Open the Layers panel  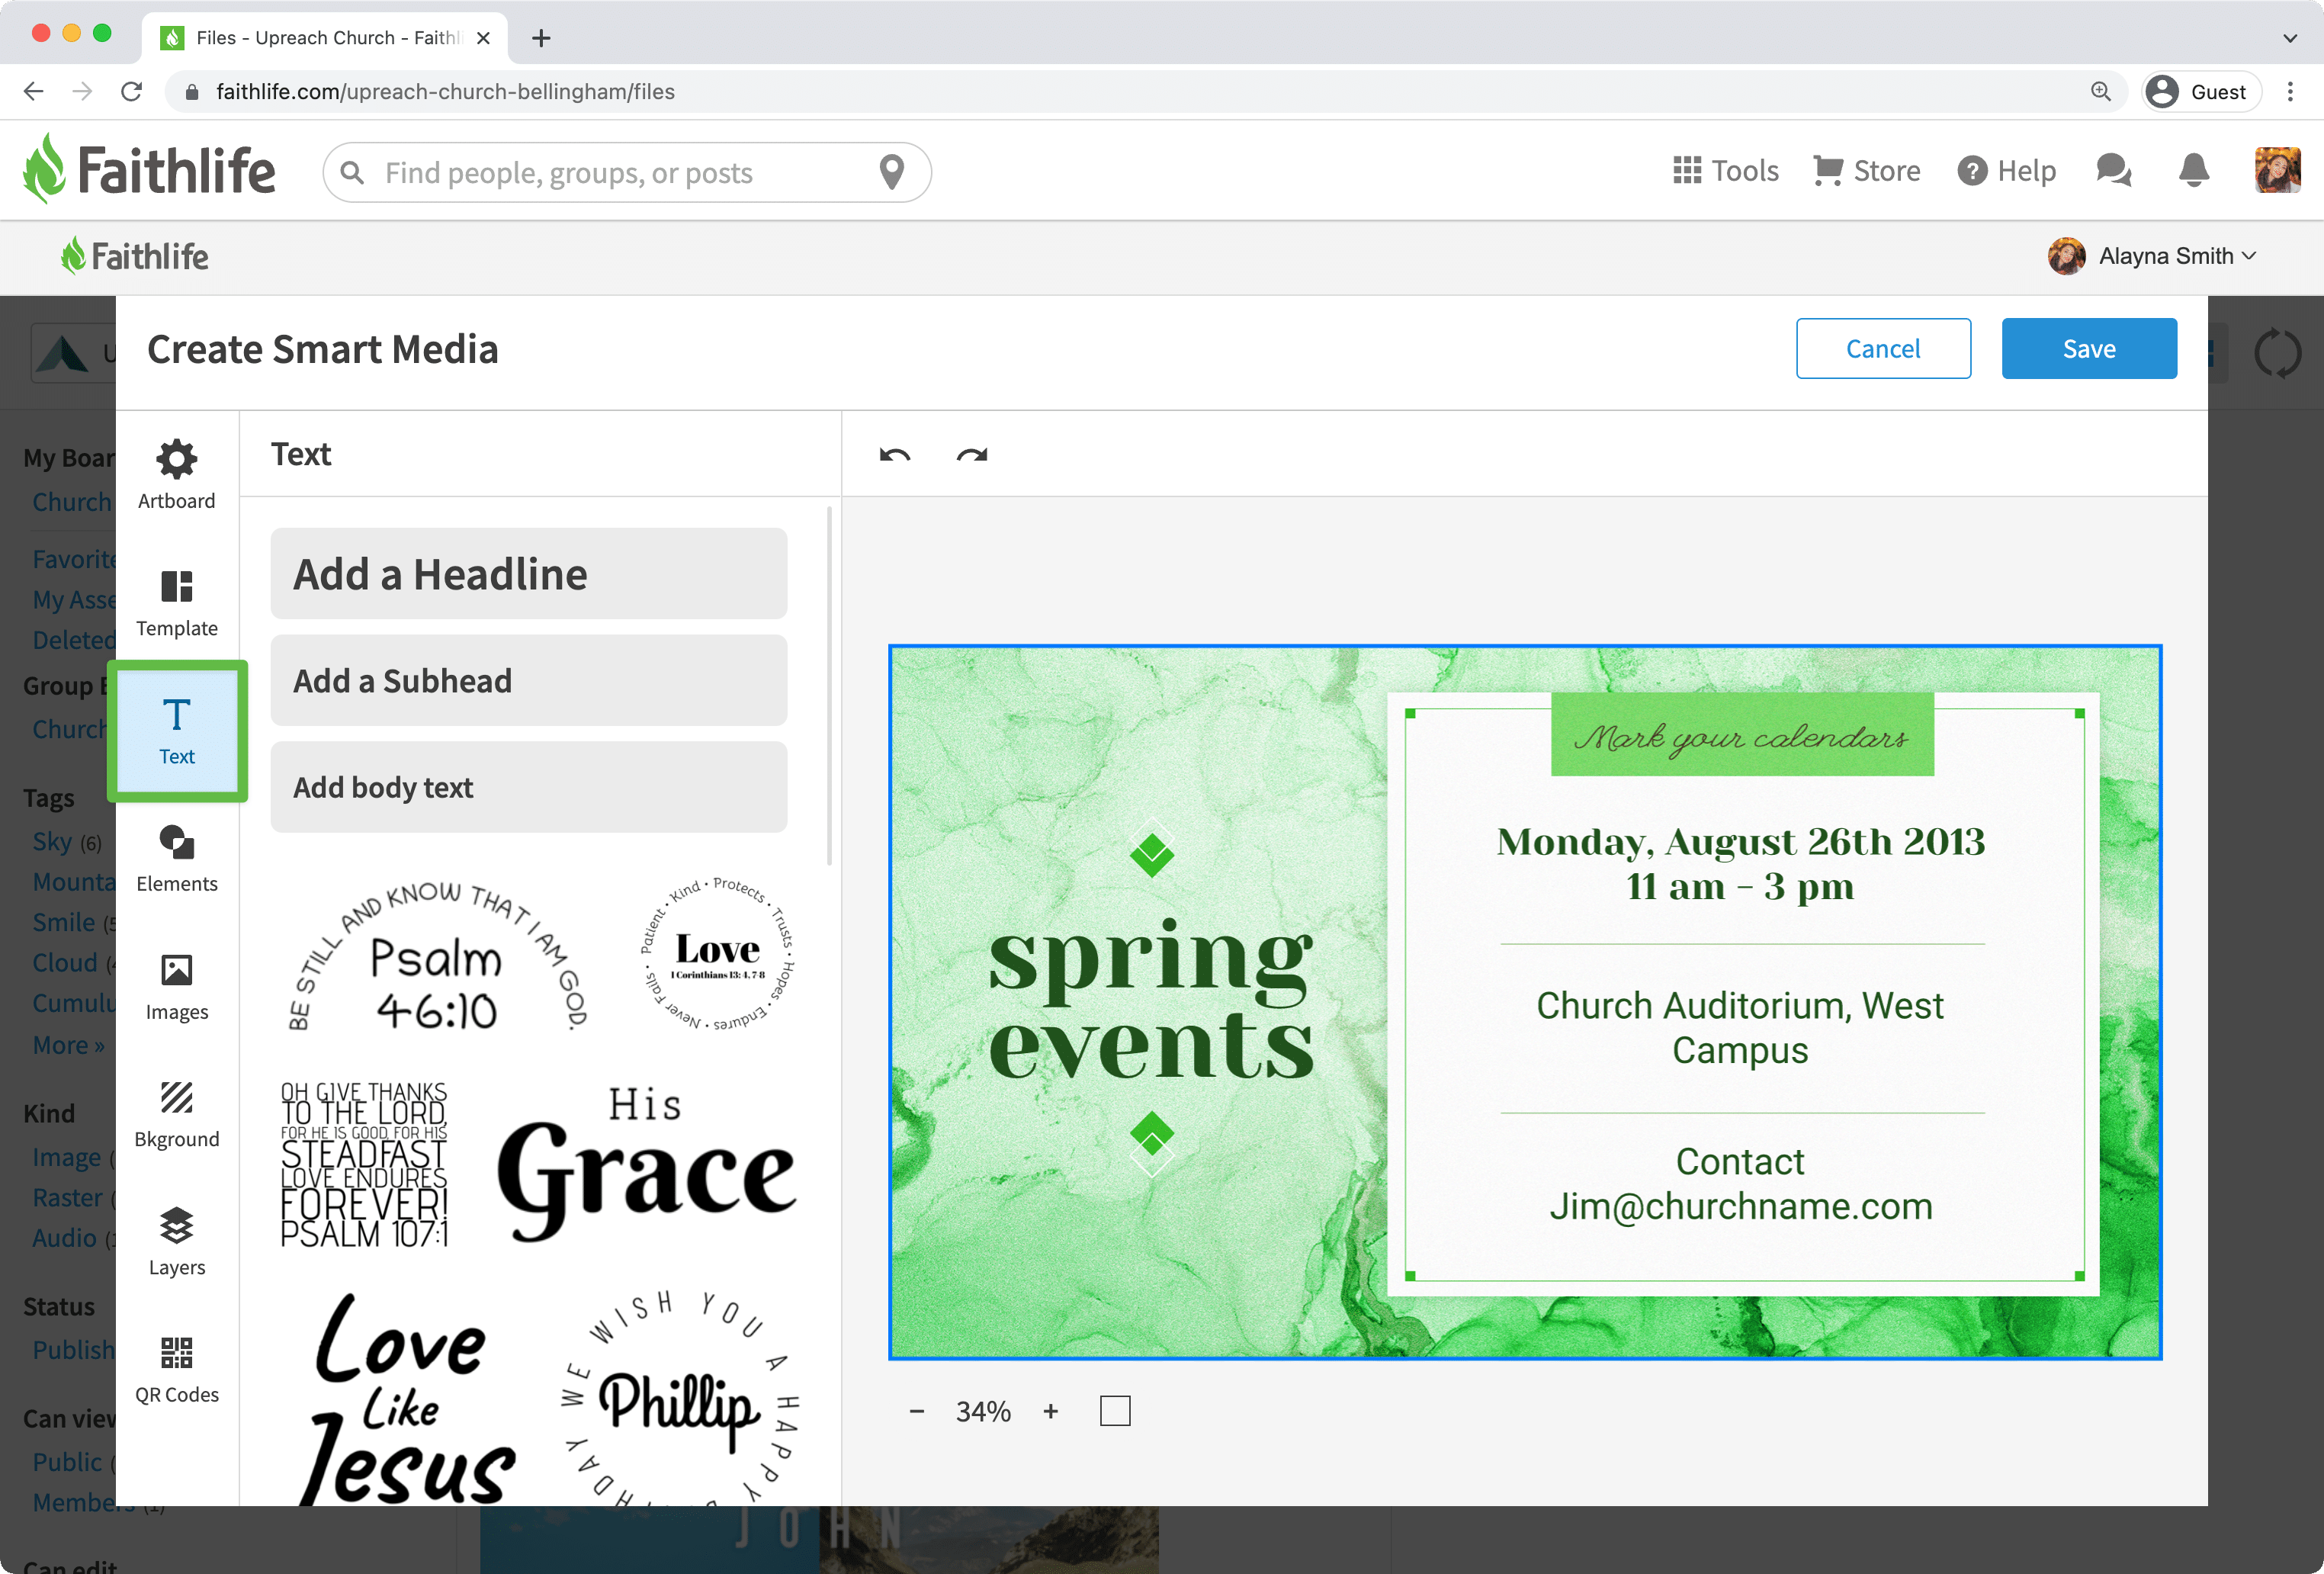pos(176,1242)
